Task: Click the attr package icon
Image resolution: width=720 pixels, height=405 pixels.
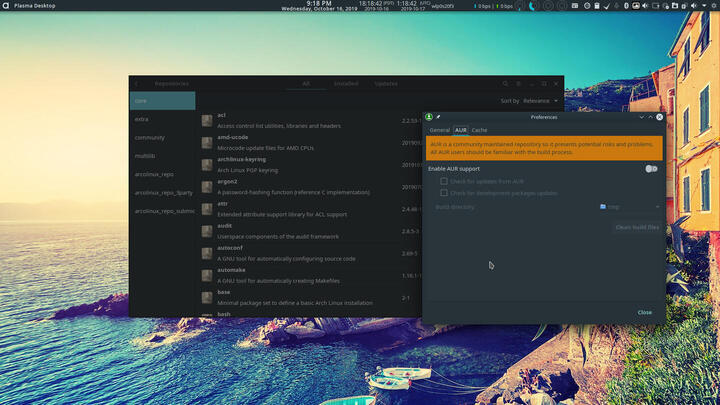Action: [207, 208]
